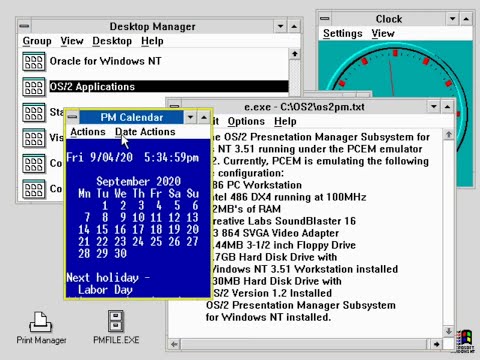Open the Group menu in Desktop Manager
The width and height of the screenshot is (480, 360).
[x=37, y=41]
